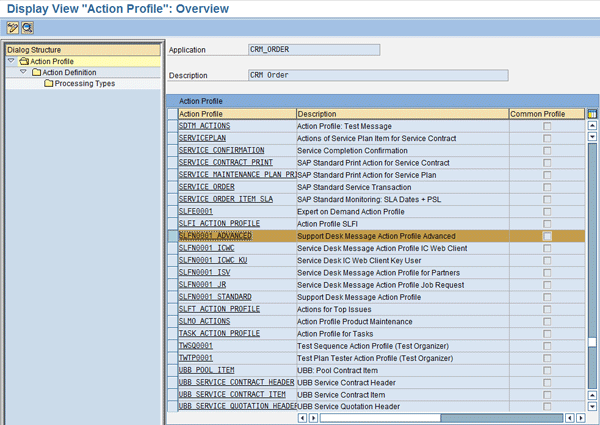The width and height of the screenshot is (600, 425).
Task: Click the Processing Types folder icon
Action: 48,84
